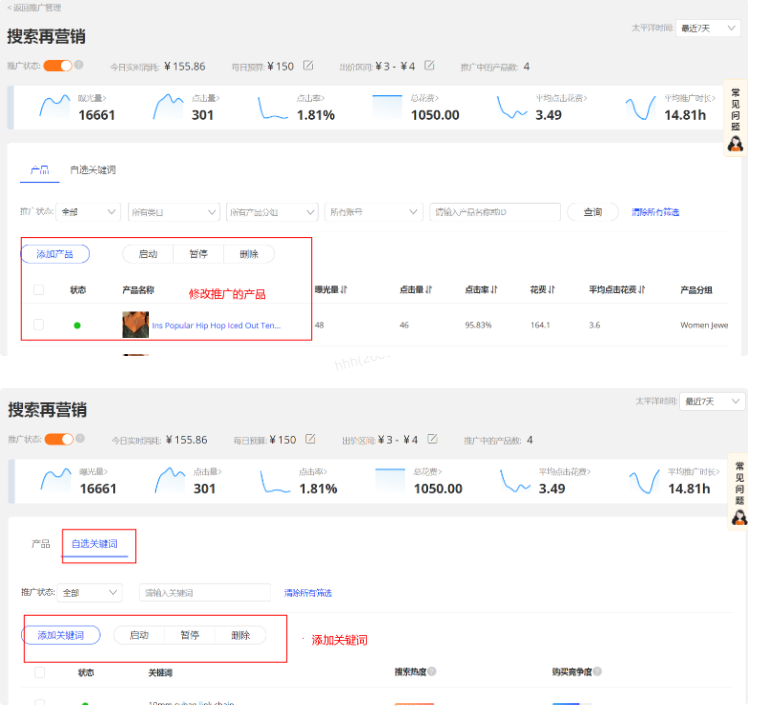The image size is (758, 706).
Task: Focus the 请输入关键词 keyword input field
Action: click(x=204, y=593)
